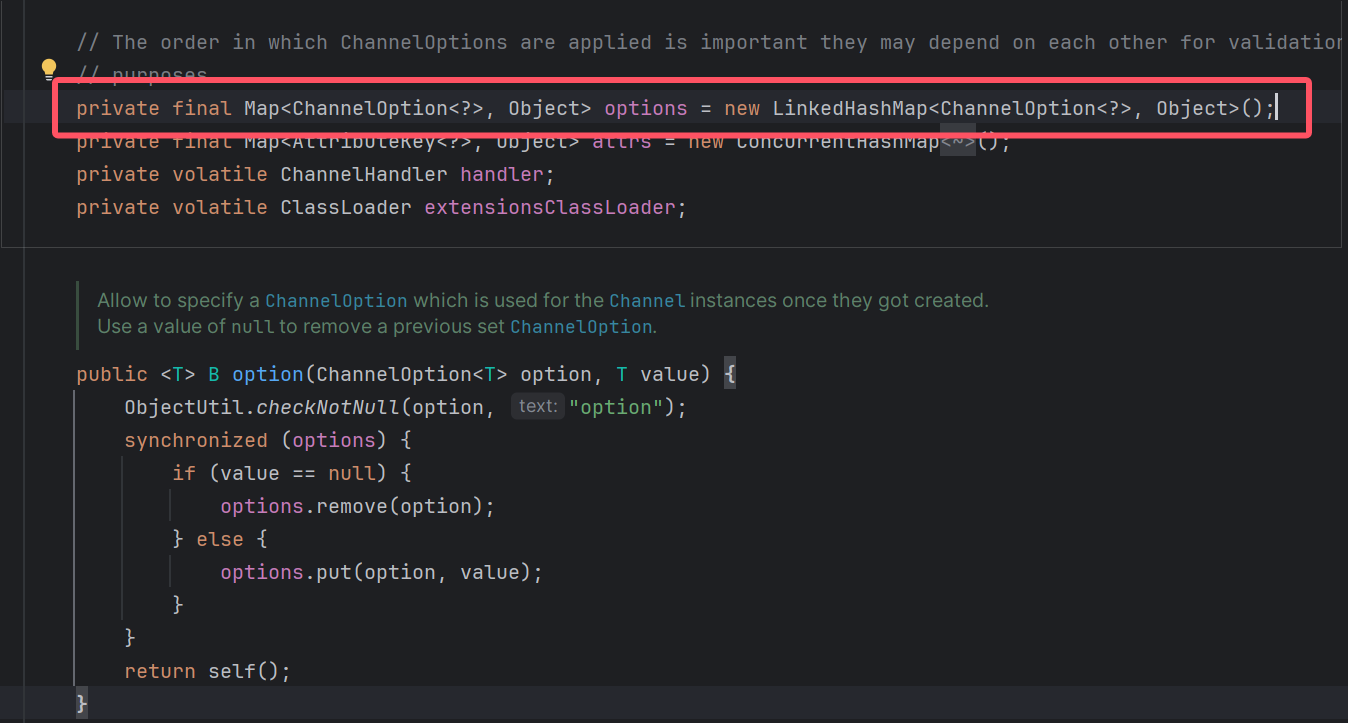Click the yellow lightbulb quick-fix icon
1348x723 pixels.
48,69
